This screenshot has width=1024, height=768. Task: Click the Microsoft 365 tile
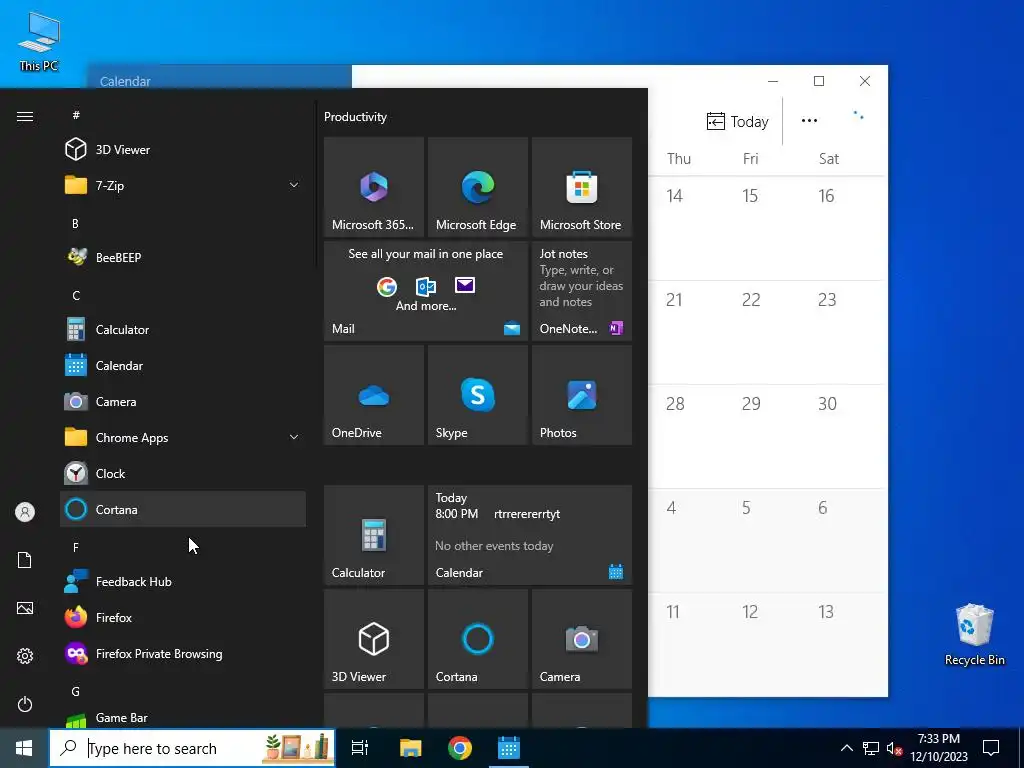(374, 187)
